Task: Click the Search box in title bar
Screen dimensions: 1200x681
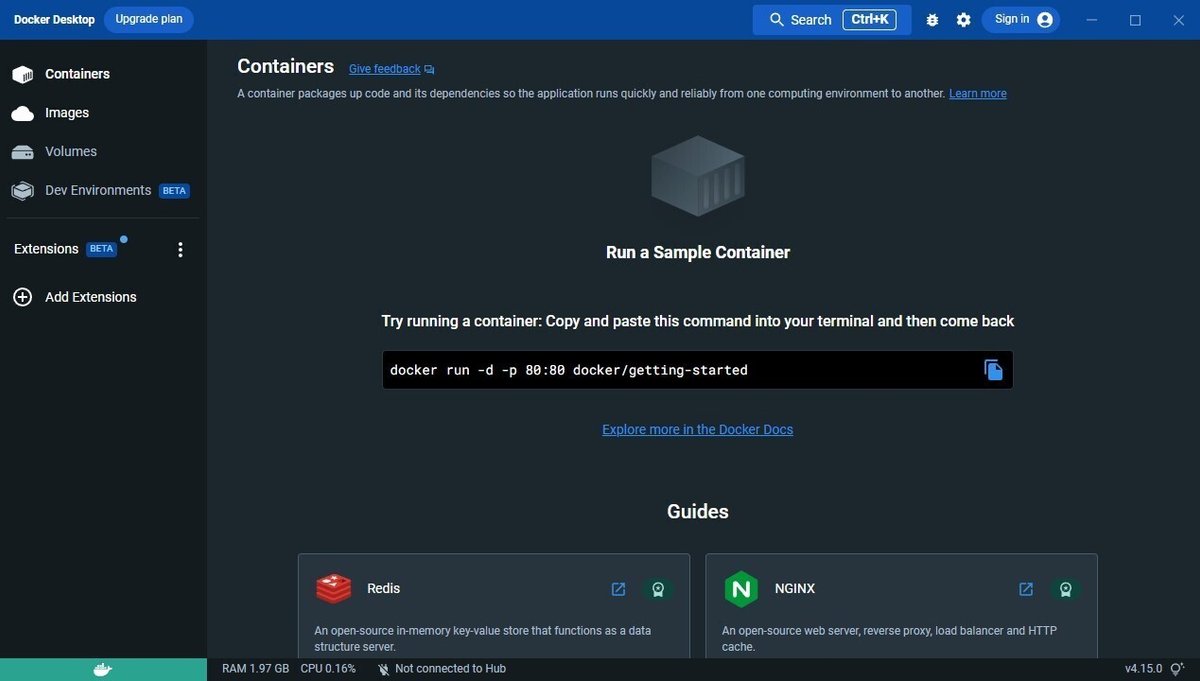Action: [832, 20]
